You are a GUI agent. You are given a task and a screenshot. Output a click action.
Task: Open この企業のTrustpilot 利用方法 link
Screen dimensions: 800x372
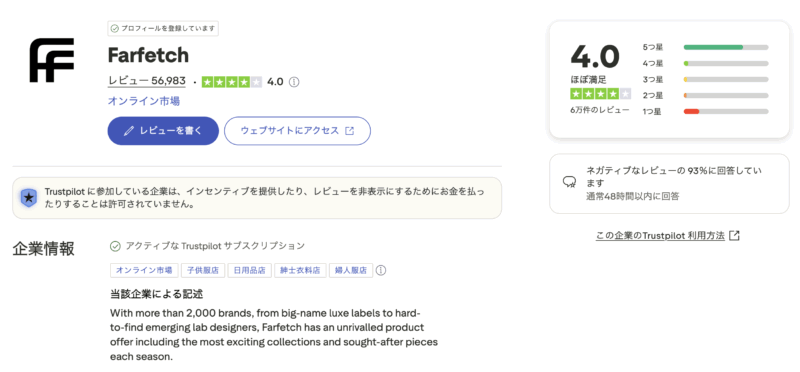pos(660,236)
